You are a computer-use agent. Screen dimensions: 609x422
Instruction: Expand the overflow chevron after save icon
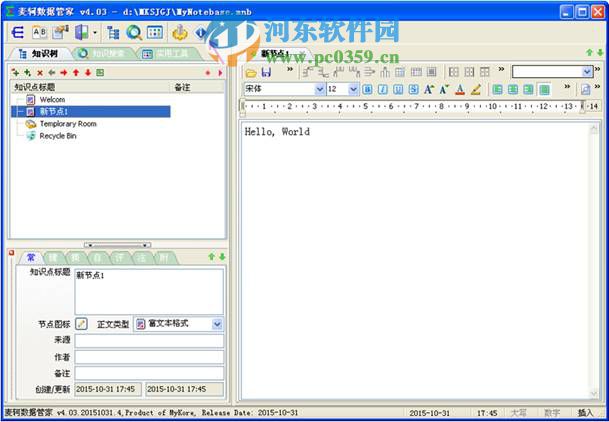tap(290, 69)
